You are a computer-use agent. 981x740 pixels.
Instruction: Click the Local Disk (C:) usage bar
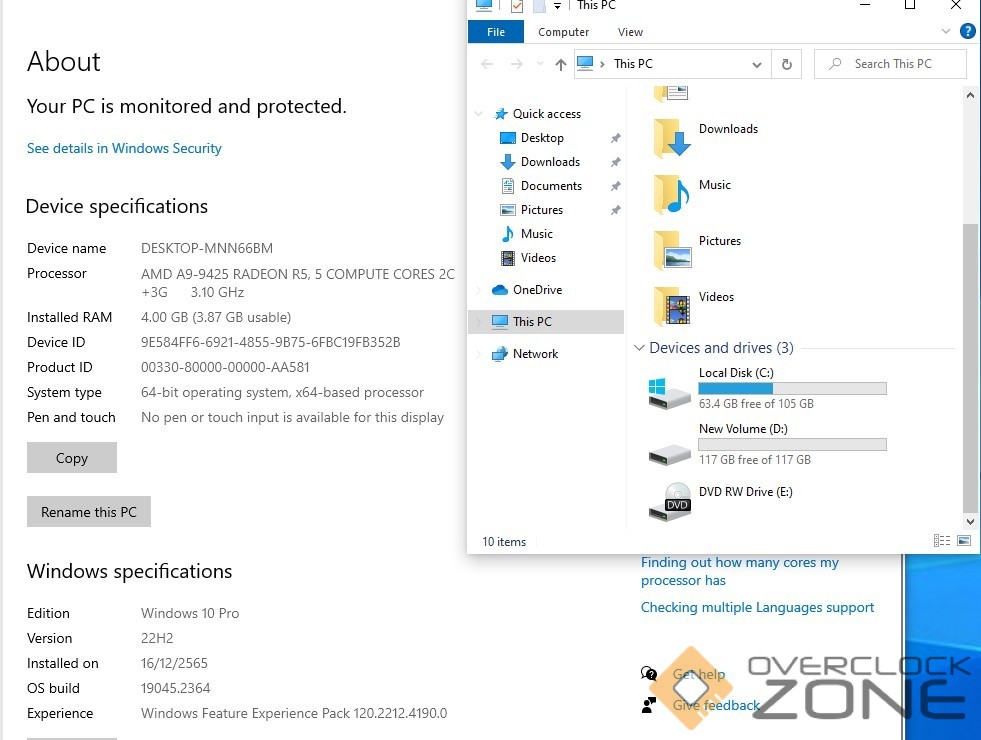(792, 388)
